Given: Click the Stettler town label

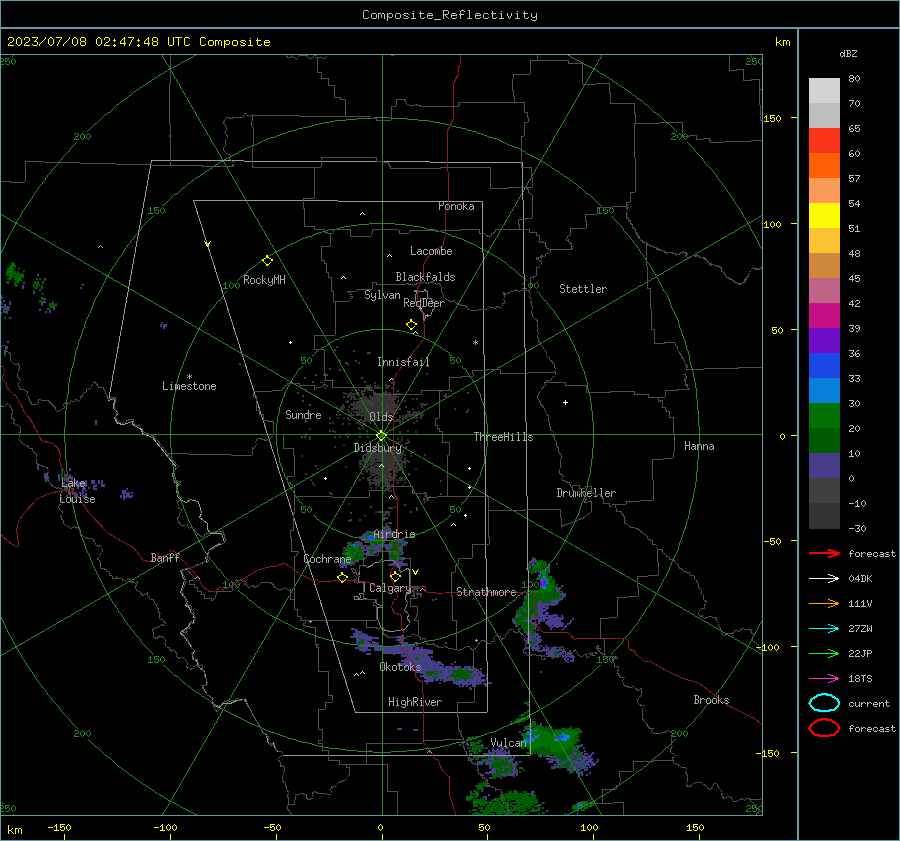Looking at the screenshot, I should point(583,289).
